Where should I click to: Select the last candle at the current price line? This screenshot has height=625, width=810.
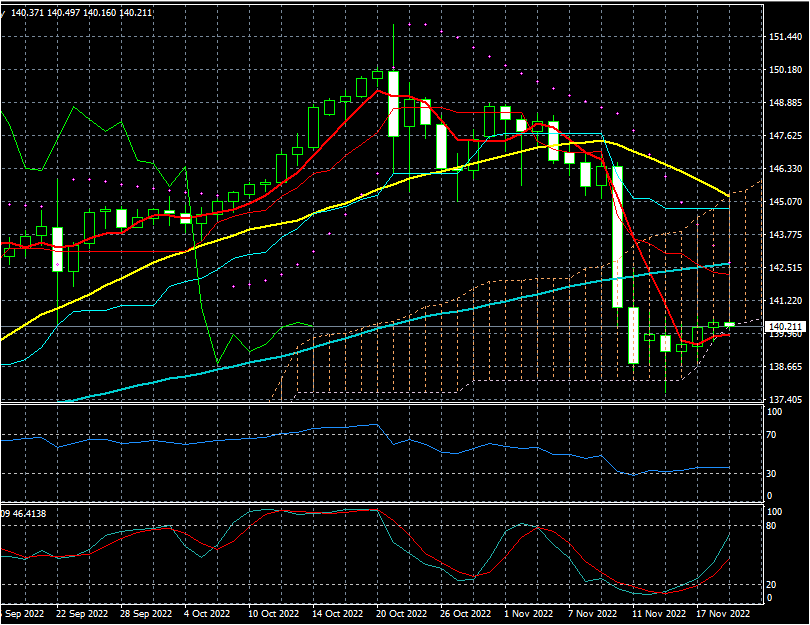729,324
